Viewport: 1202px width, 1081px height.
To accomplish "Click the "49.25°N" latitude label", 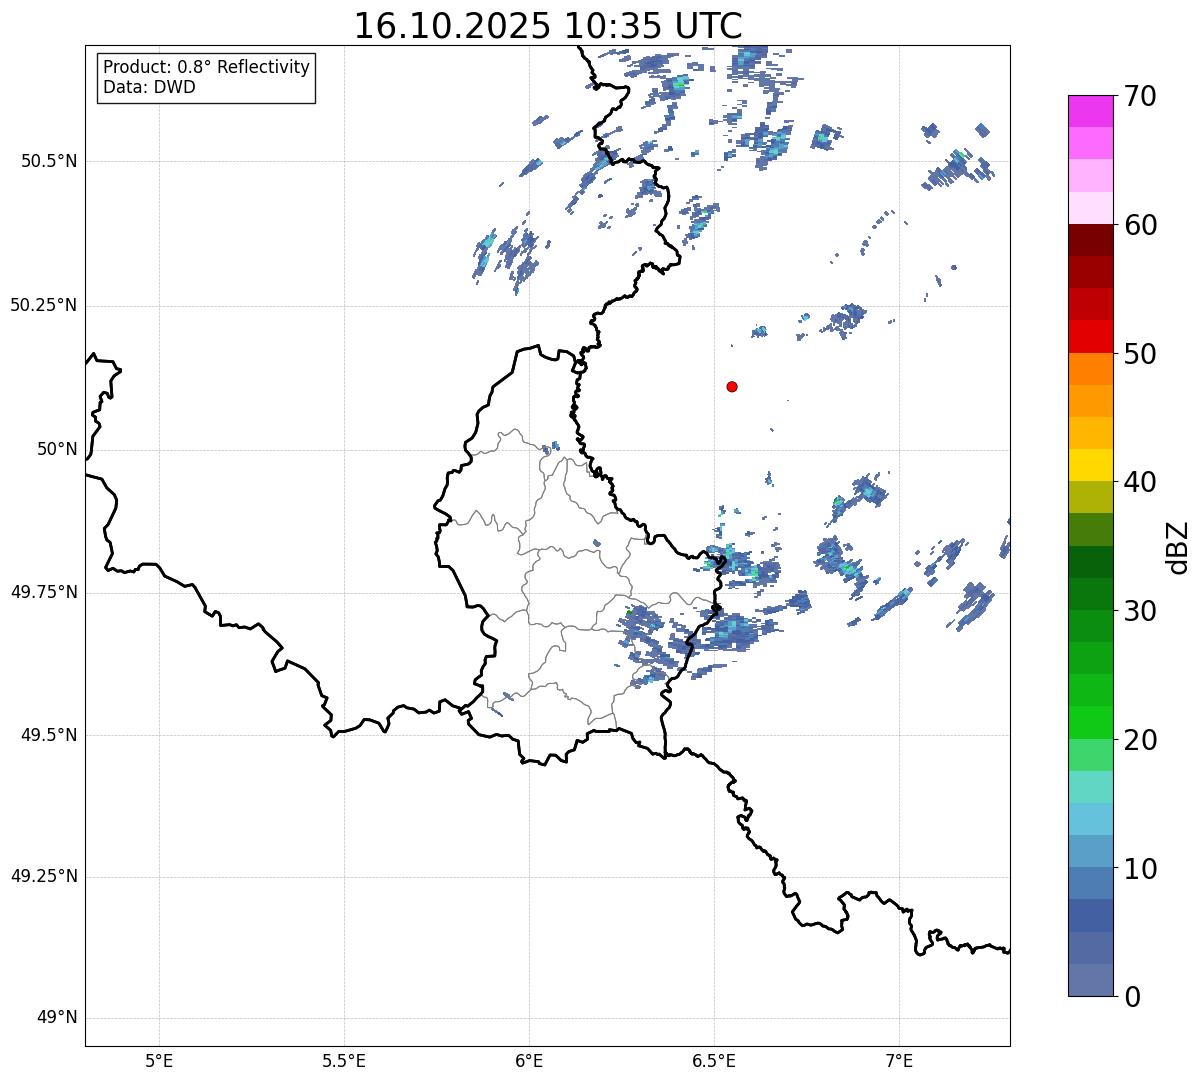I will pos(44,877).
